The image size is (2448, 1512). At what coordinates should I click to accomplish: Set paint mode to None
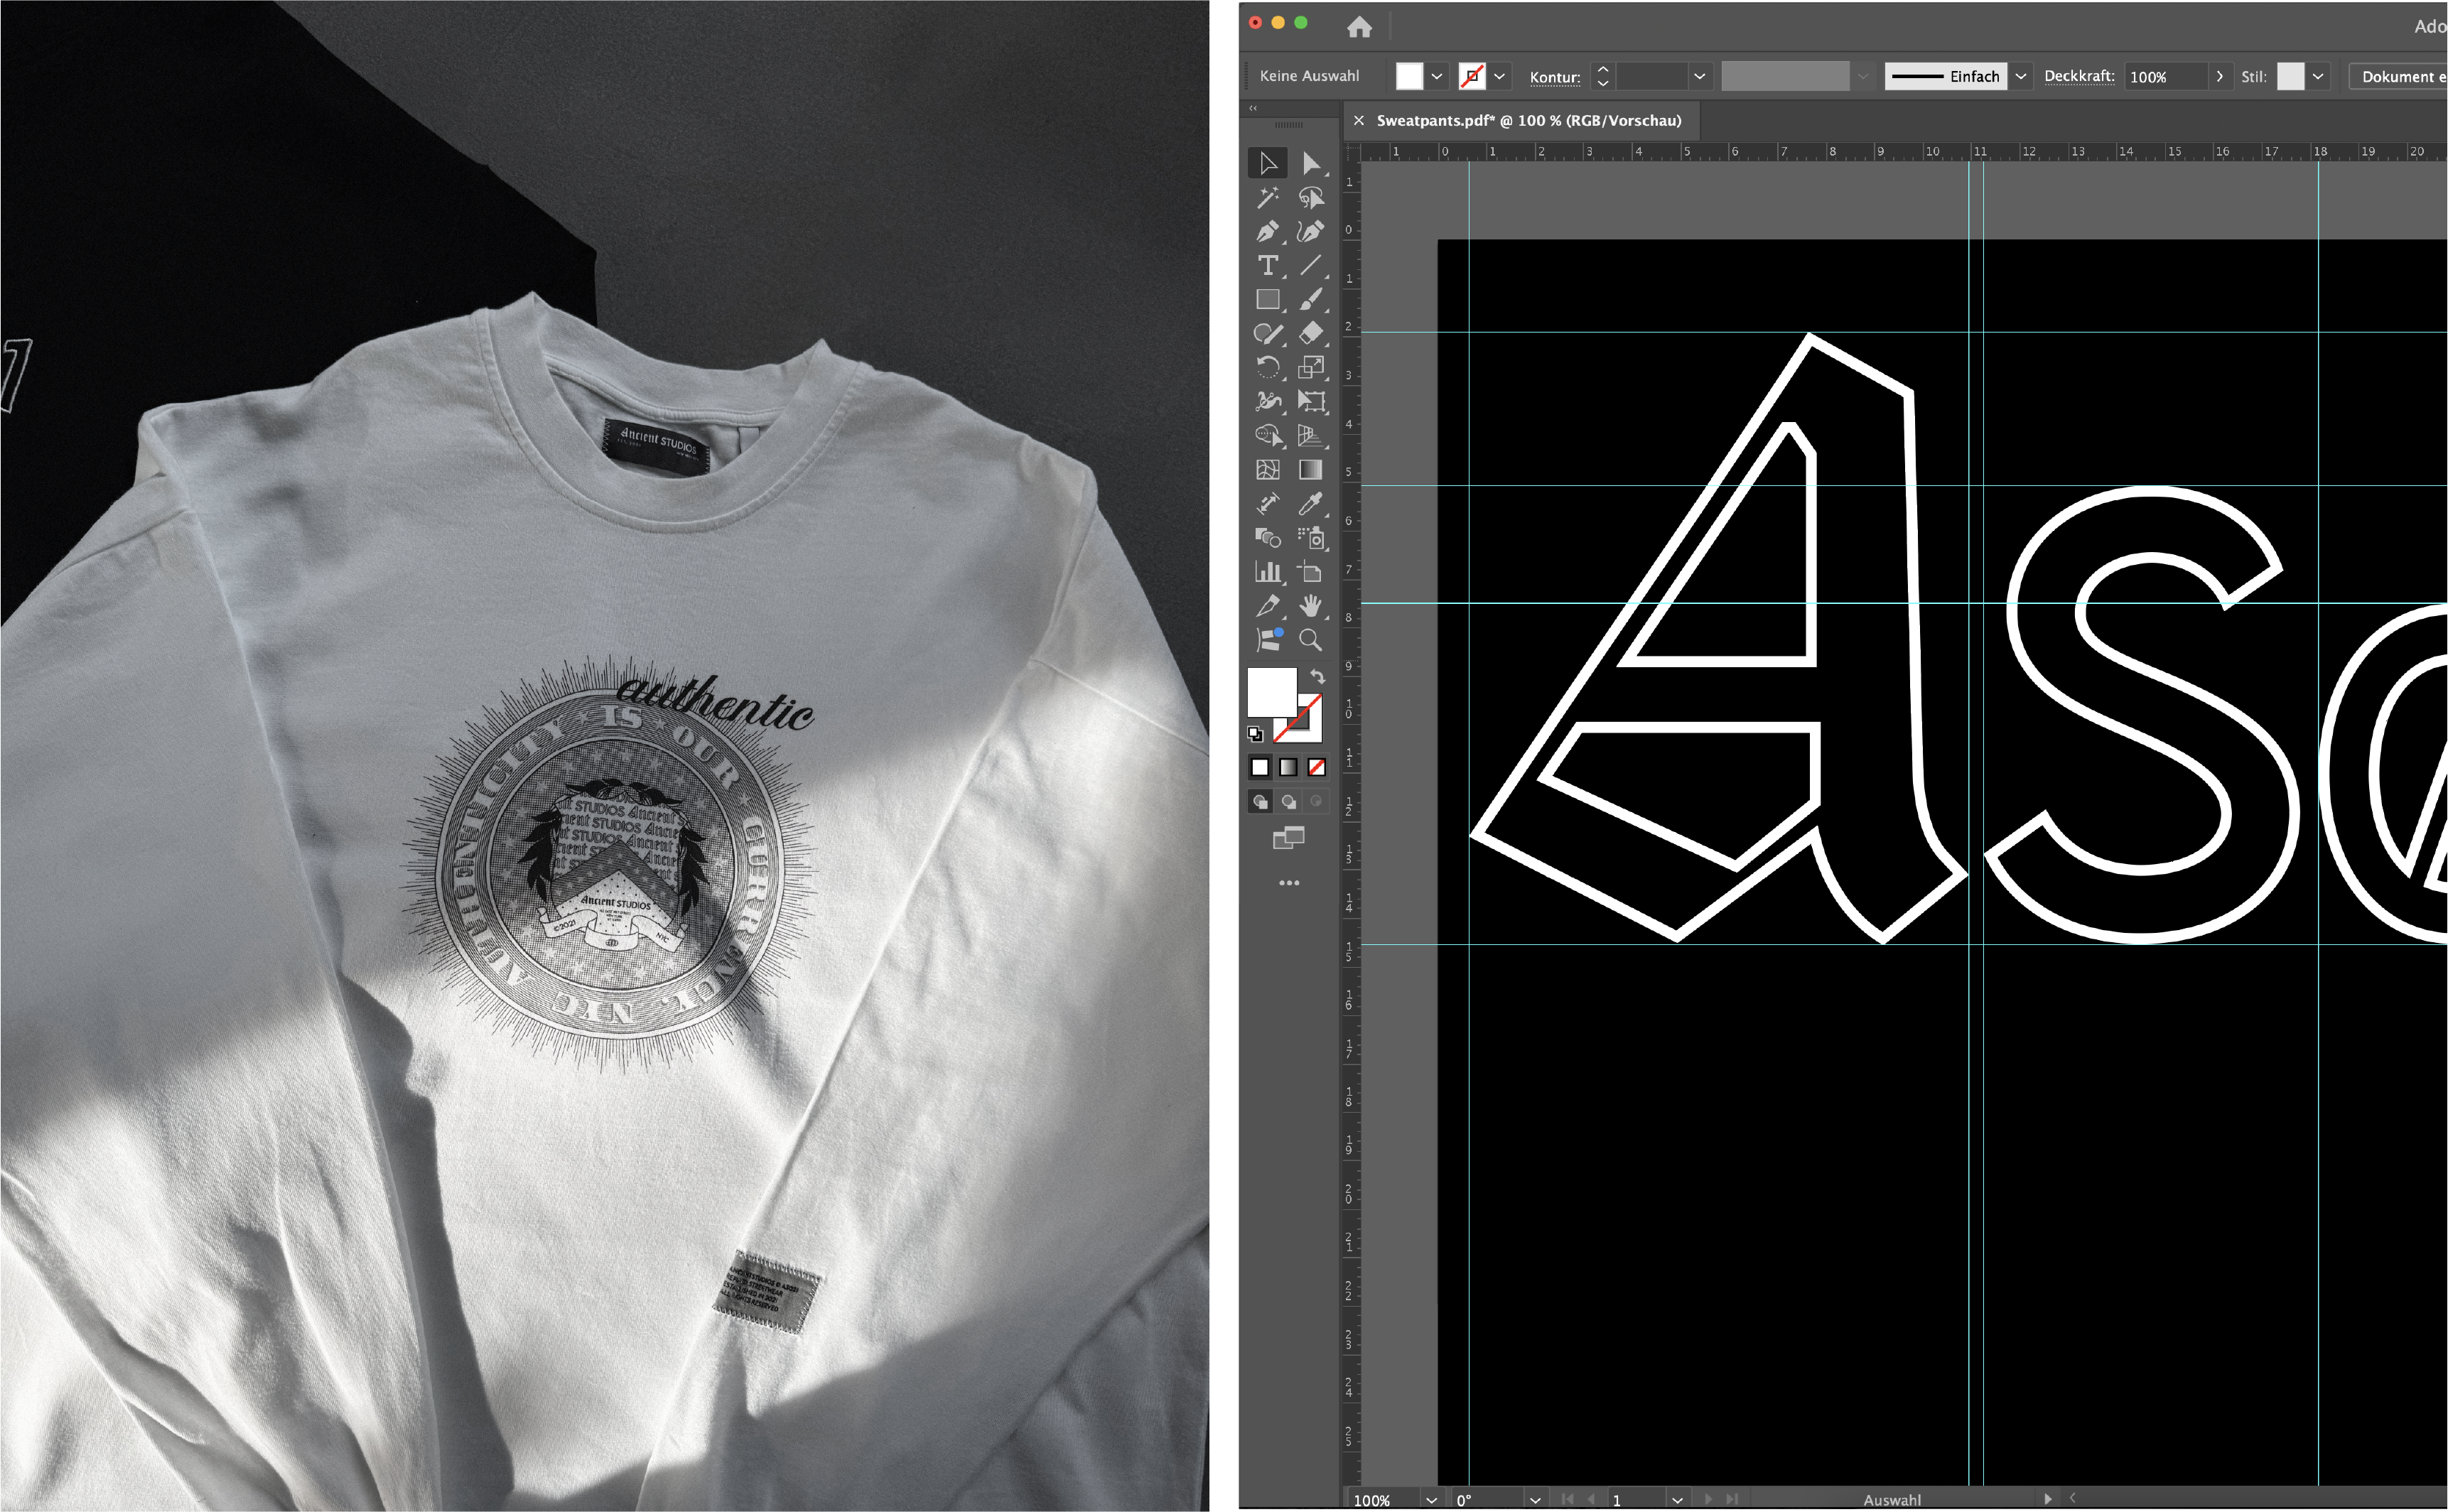pos(1317,768)
